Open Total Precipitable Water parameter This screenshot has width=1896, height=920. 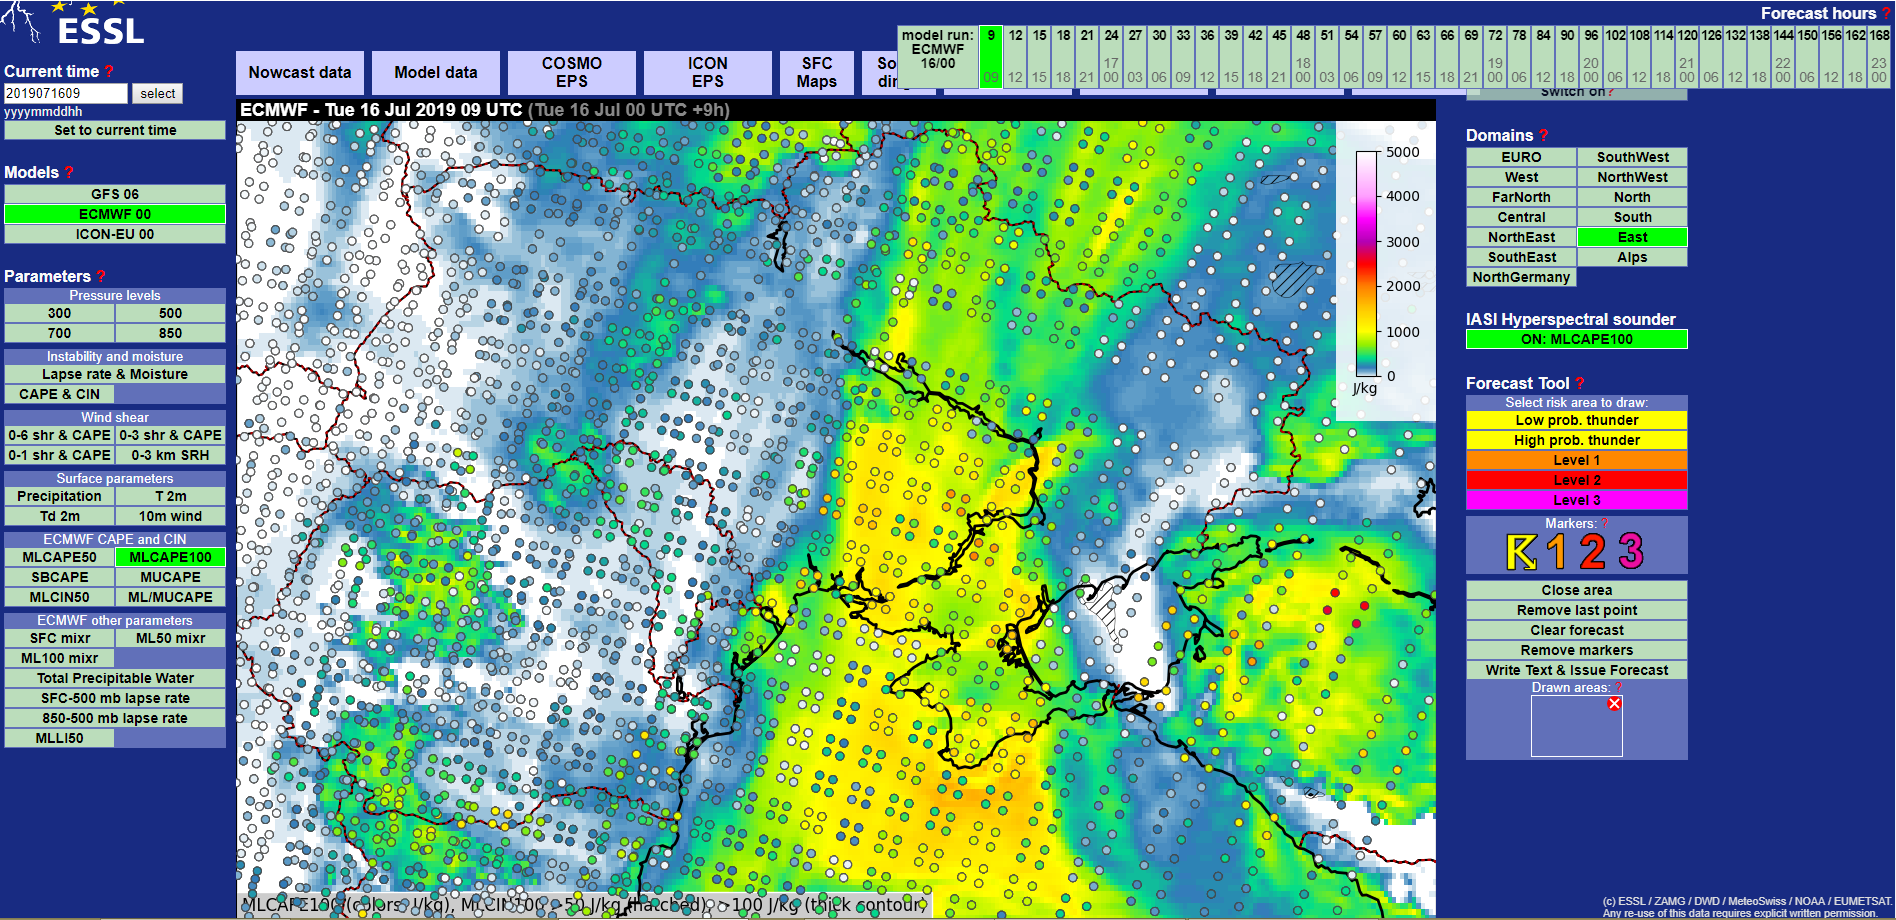(115, 678)
